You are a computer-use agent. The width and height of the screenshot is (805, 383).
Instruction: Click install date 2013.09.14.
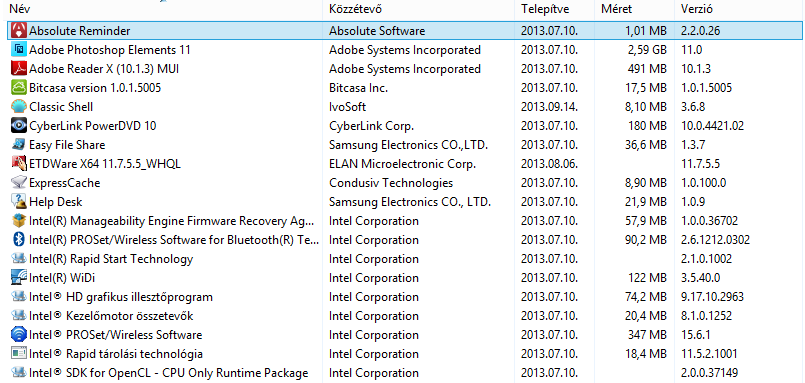(x=549, y=107)
